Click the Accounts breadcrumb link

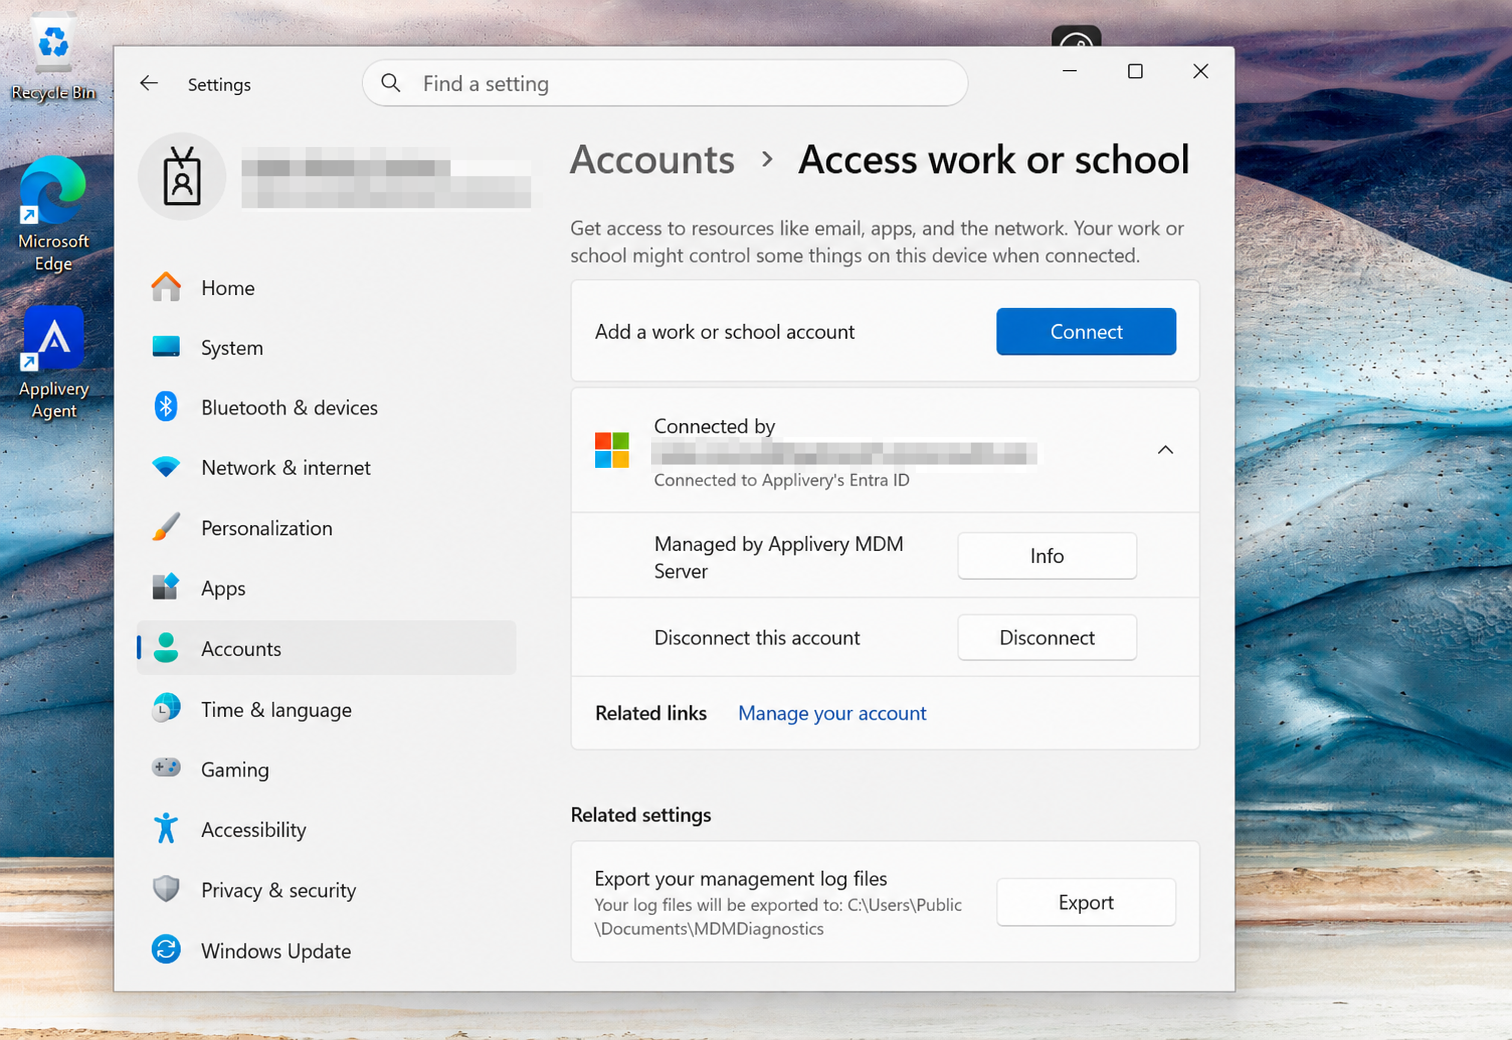coord(652,160)
